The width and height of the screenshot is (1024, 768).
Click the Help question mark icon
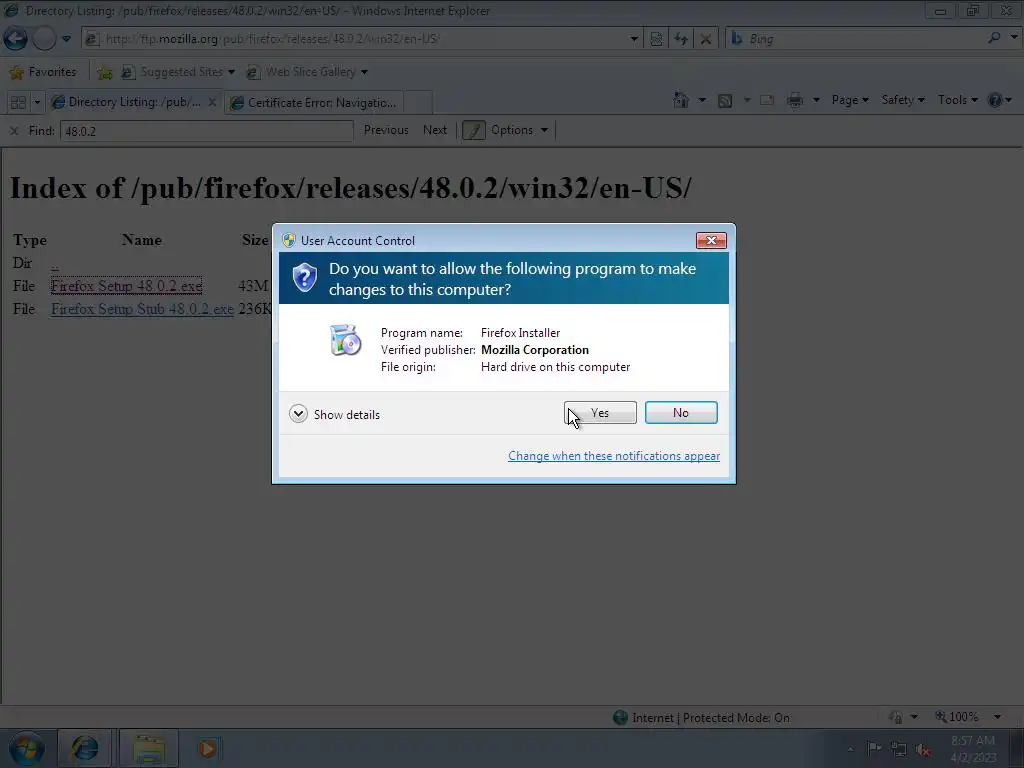995,100
